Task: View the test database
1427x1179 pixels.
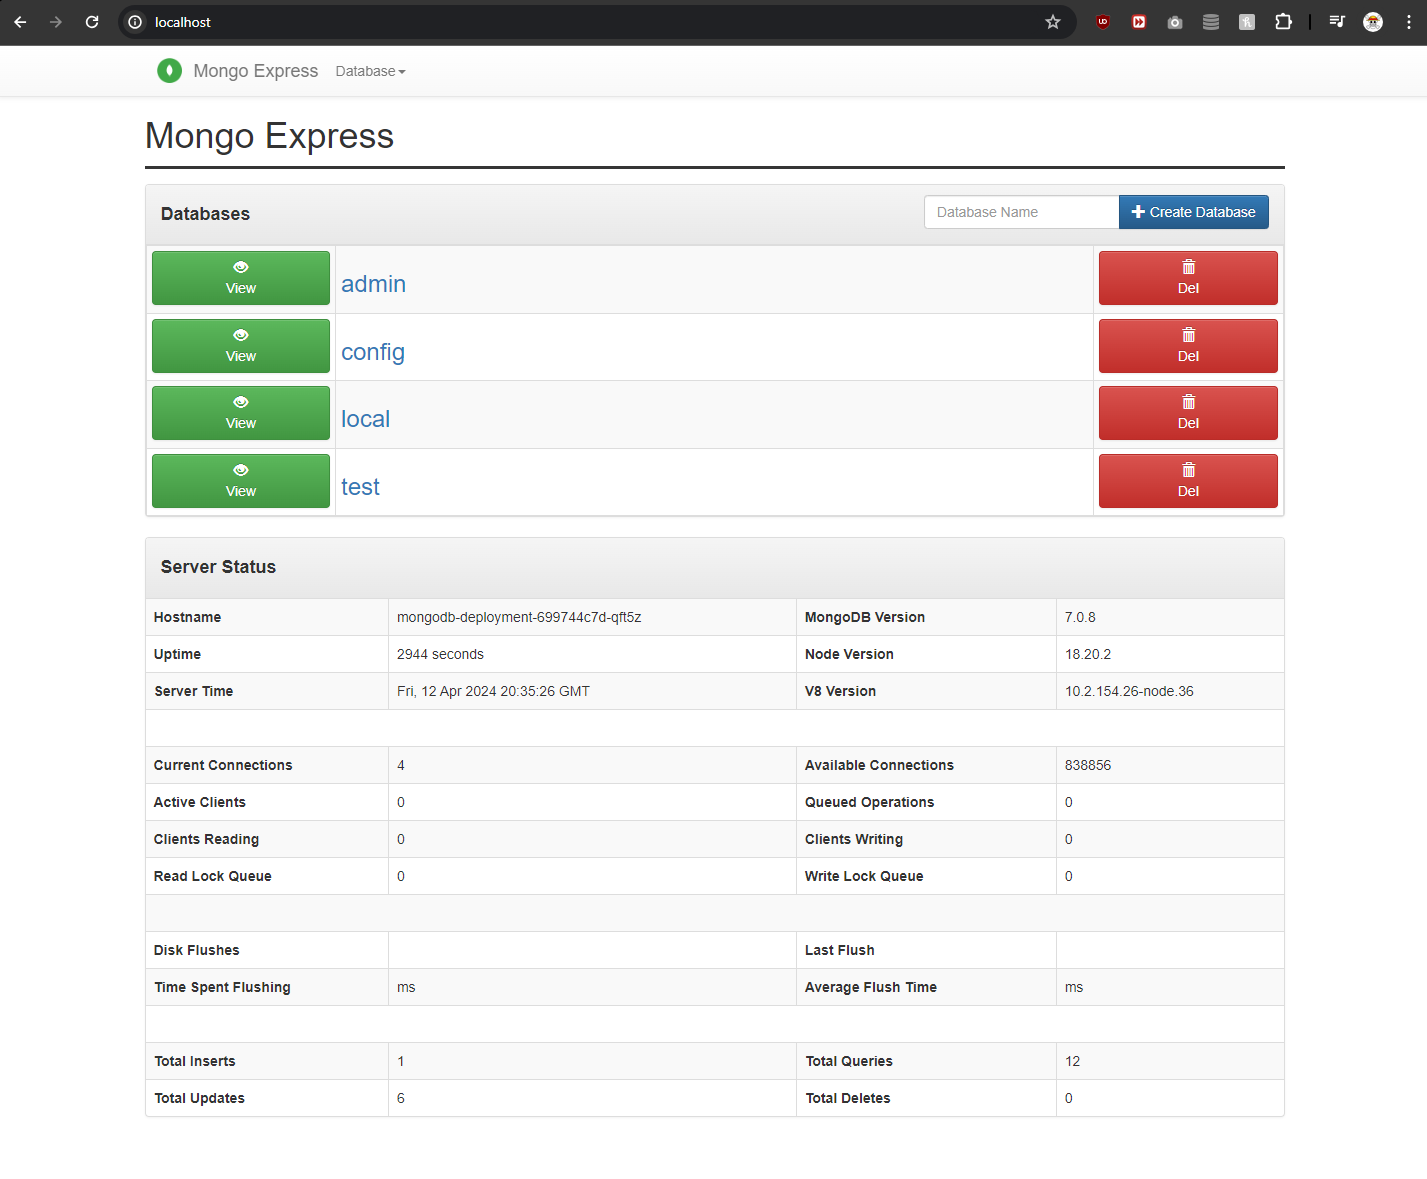Action: tap(241, 481)
